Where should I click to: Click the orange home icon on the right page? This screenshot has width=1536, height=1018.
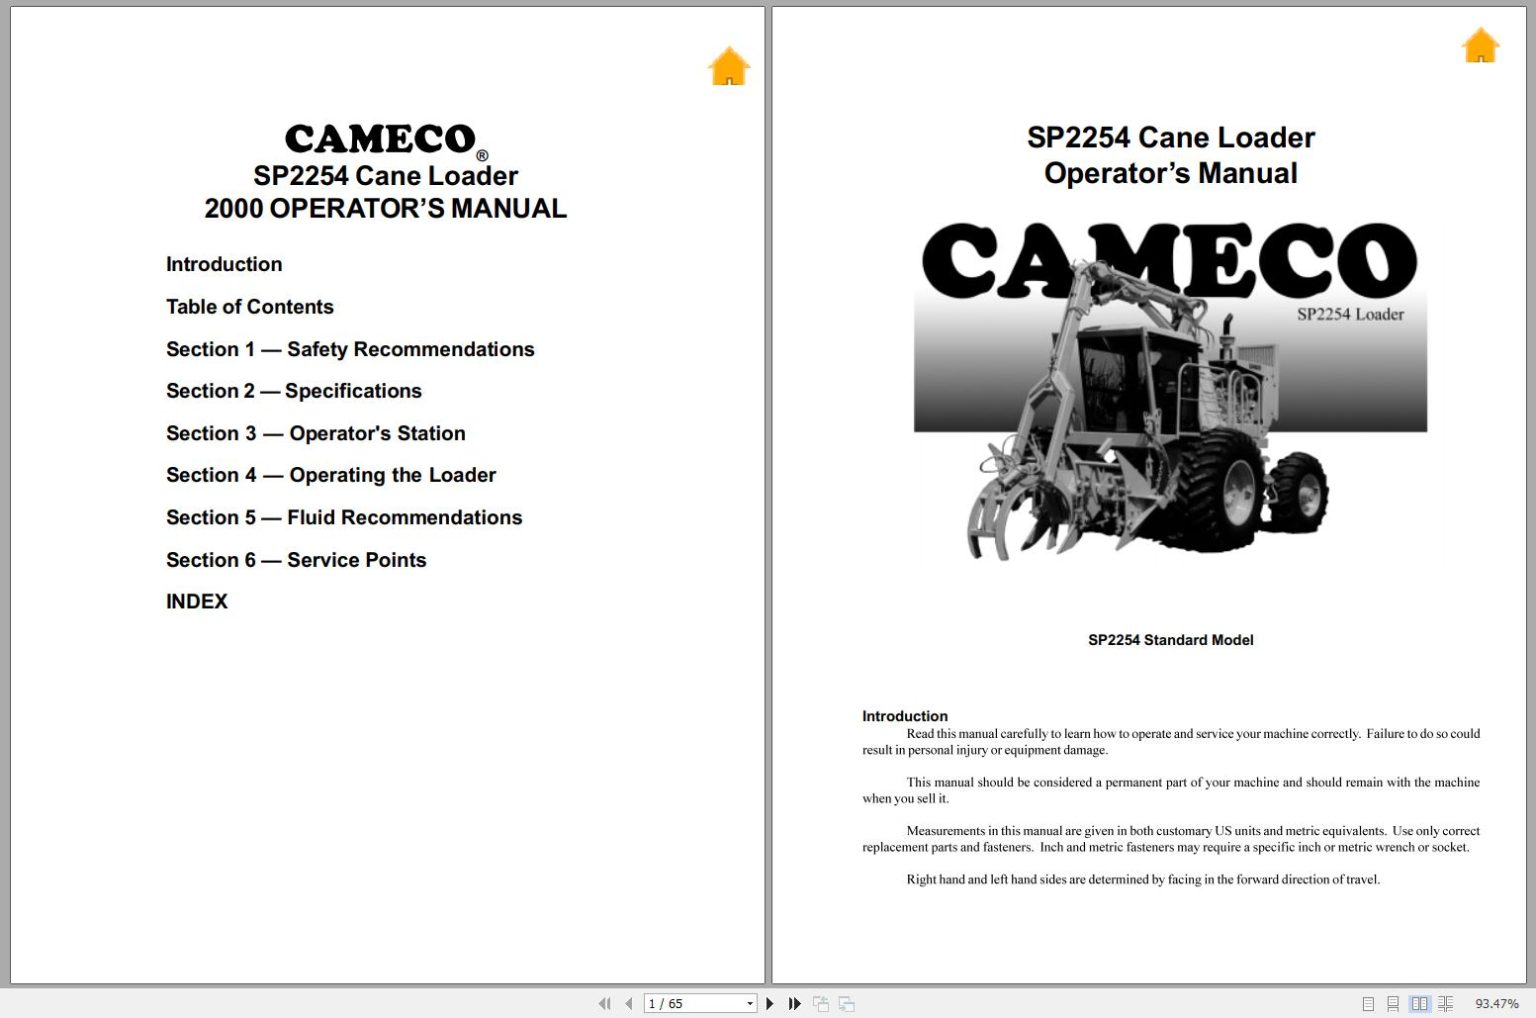pyautogui.click(x=1480, y=45)
